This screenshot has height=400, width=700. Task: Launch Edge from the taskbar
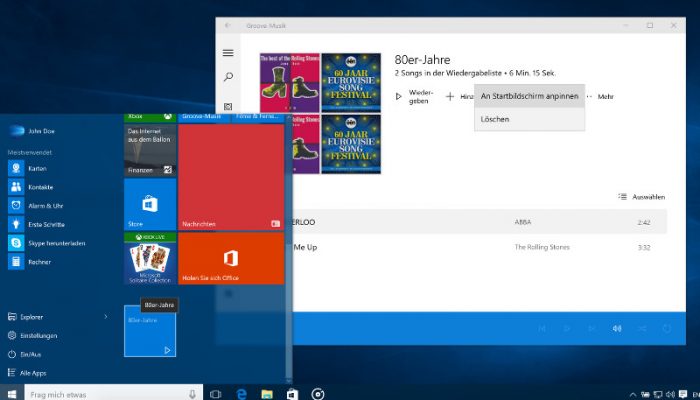tap(242, 394)
